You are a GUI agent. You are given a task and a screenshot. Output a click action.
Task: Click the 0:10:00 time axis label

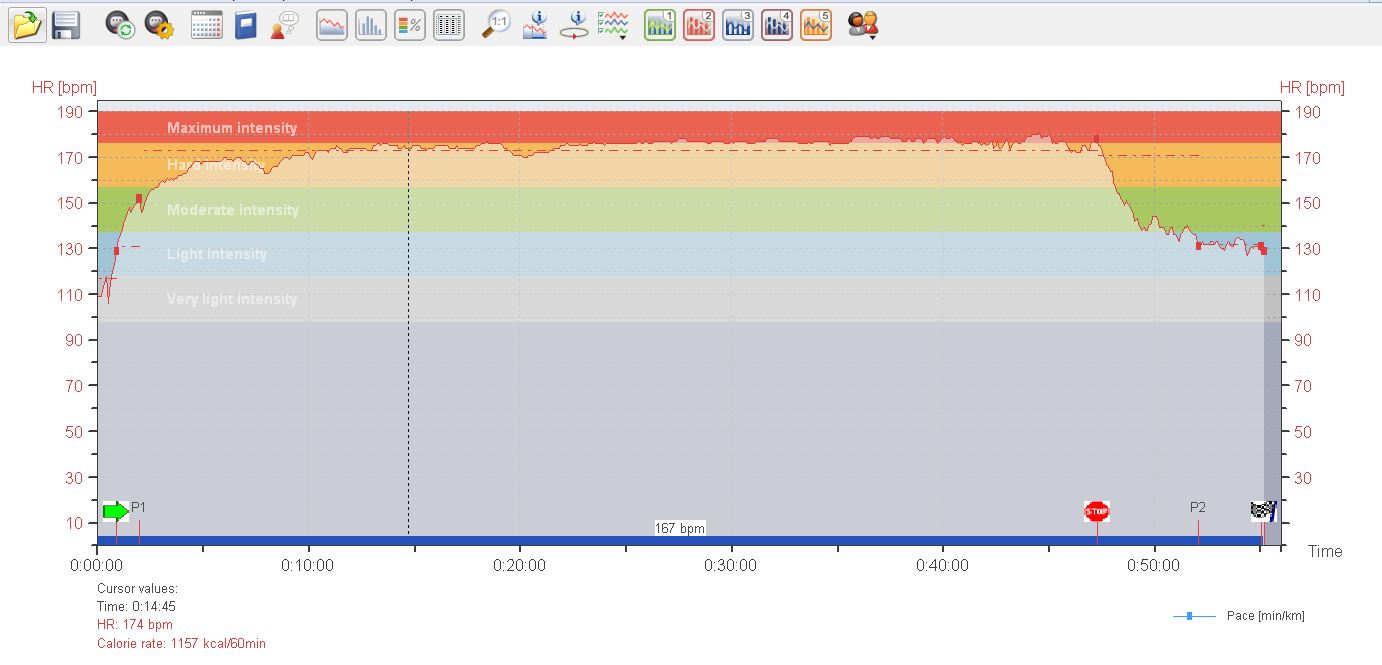308,565
